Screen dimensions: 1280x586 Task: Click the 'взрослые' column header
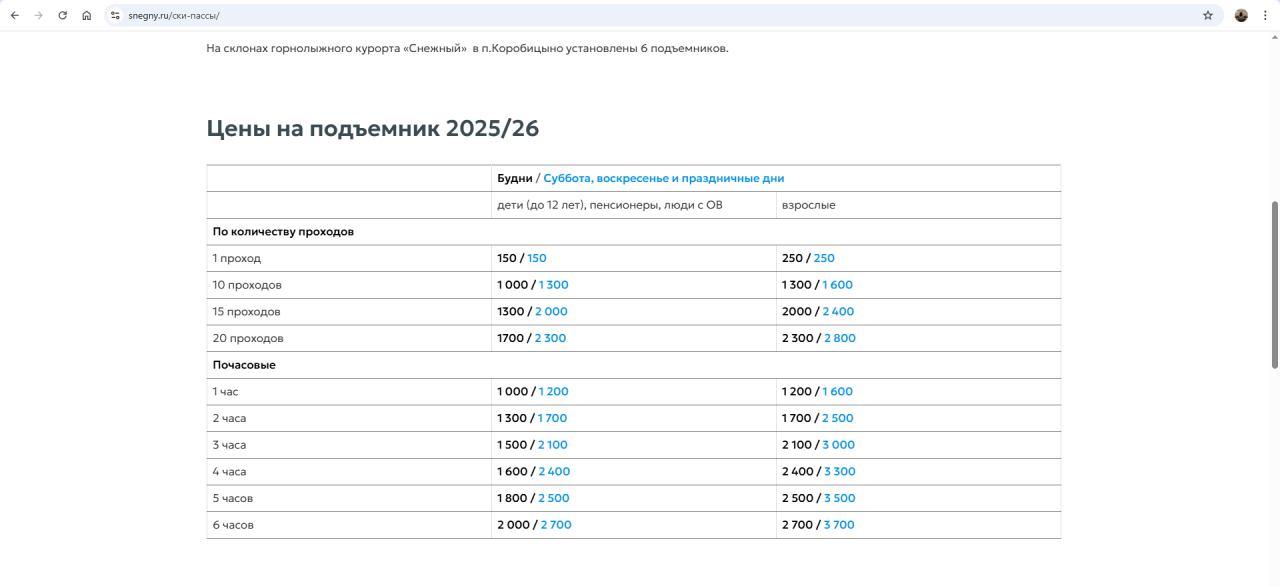click(x=808, y=205)
